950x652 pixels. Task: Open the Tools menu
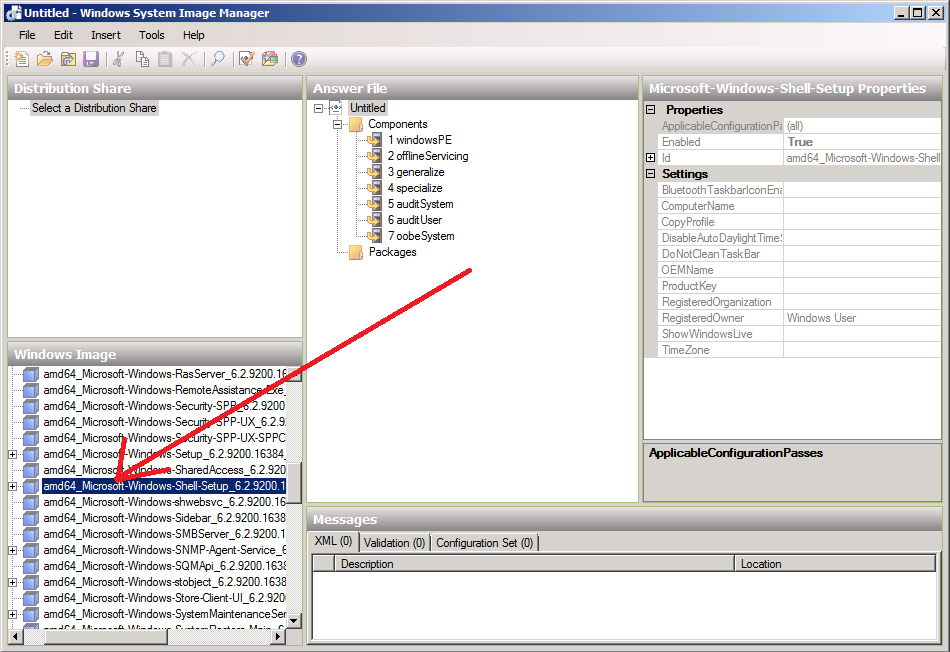point(151,35)
